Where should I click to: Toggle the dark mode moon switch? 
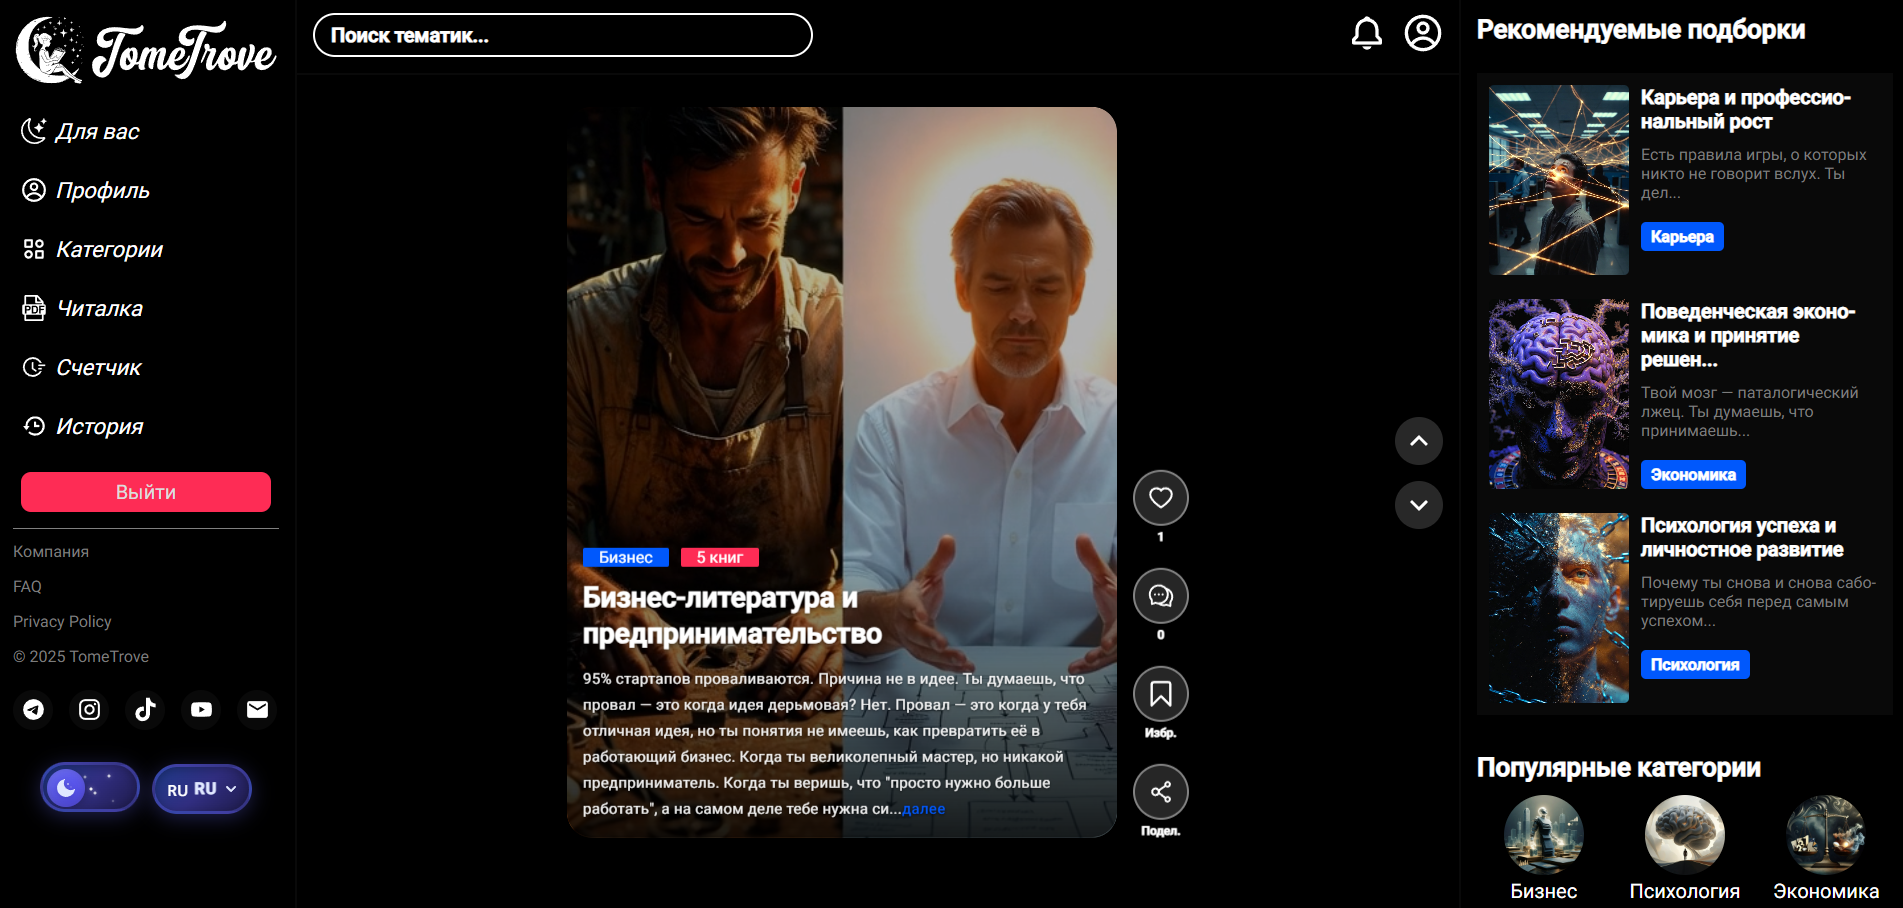coord(90,788)
